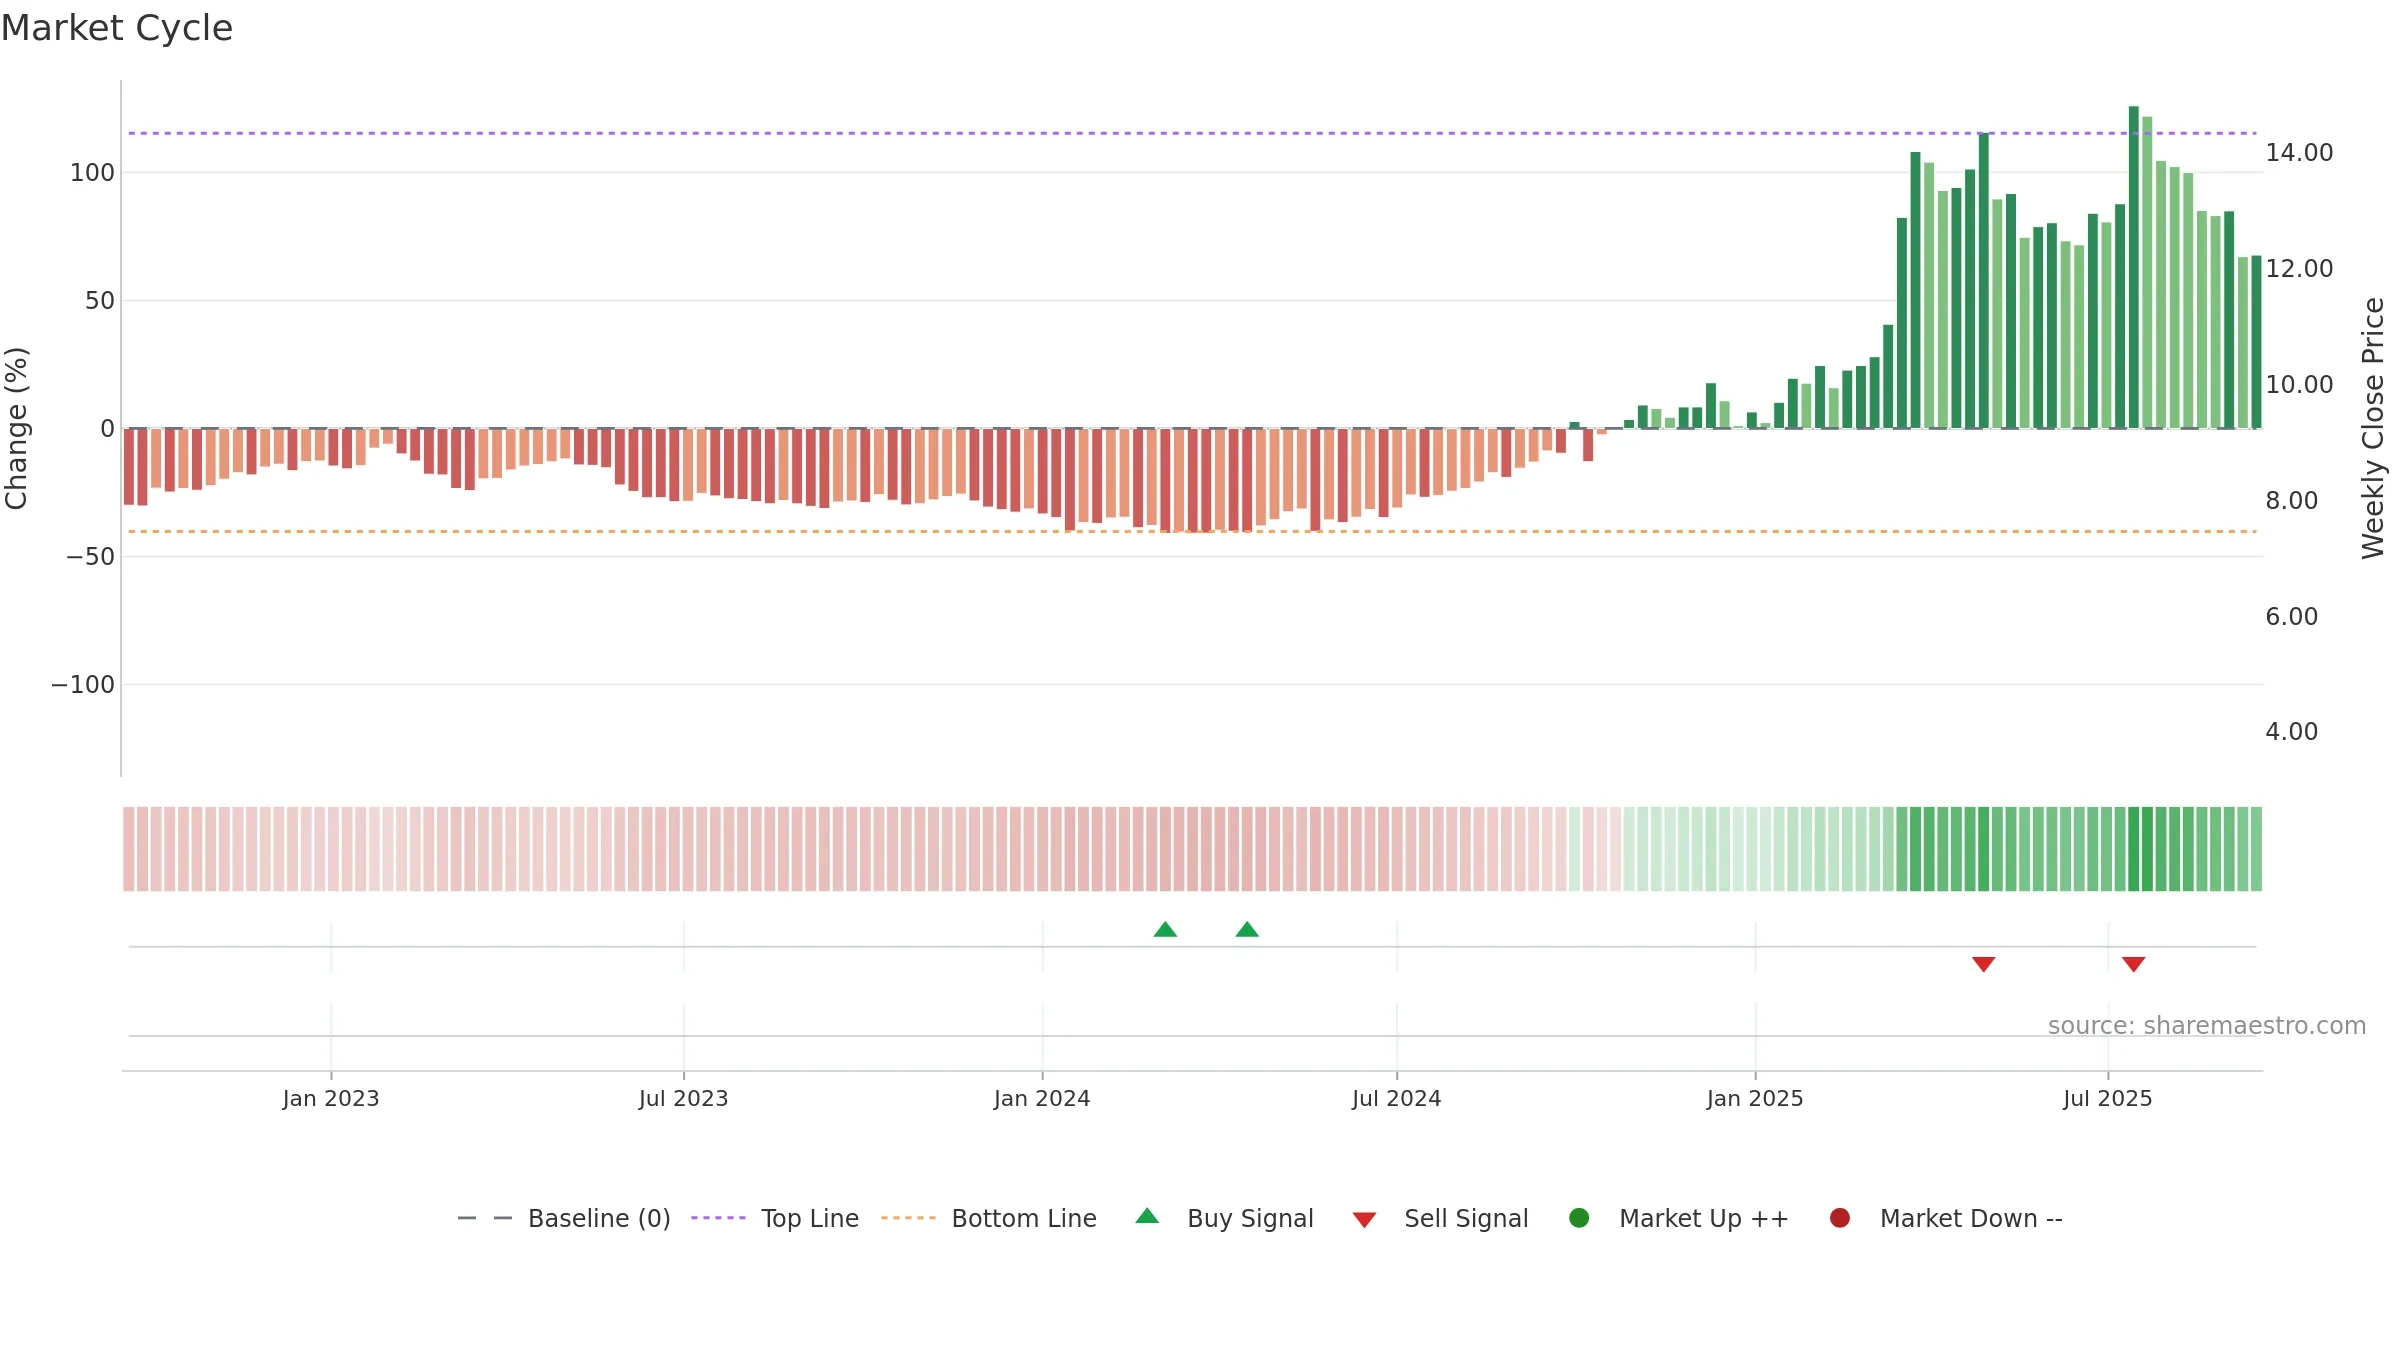Toggle the Sell Signal legend entry

[1440, 1218]
